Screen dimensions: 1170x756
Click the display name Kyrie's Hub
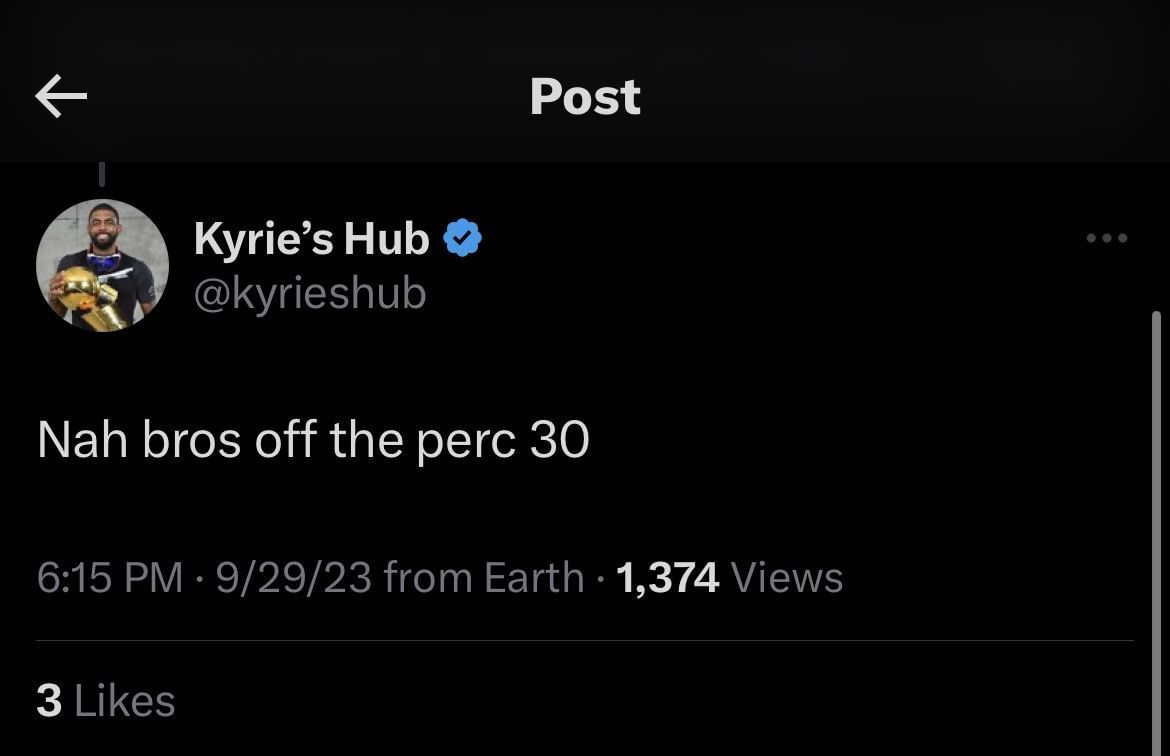click(x=310, y=237)
